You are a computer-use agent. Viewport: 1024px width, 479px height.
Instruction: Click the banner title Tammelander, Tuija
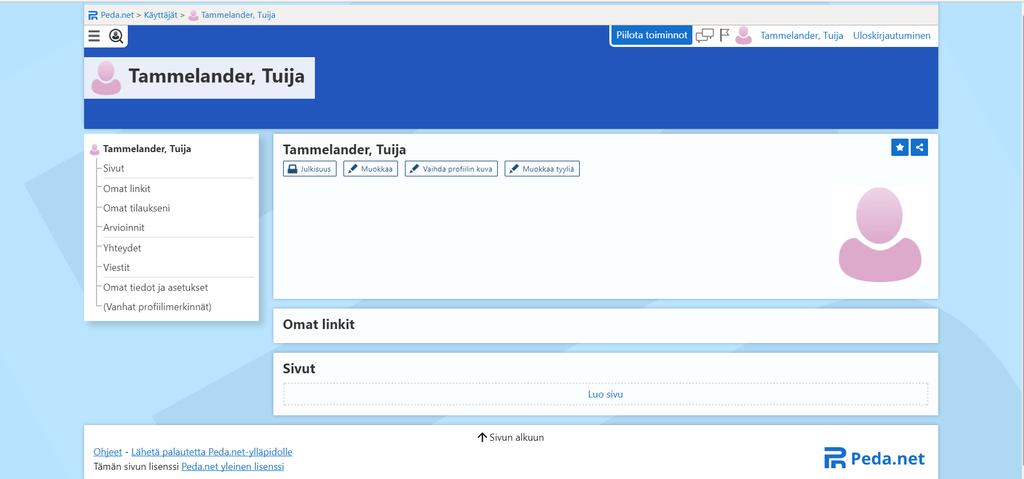[x=216, y=76]
